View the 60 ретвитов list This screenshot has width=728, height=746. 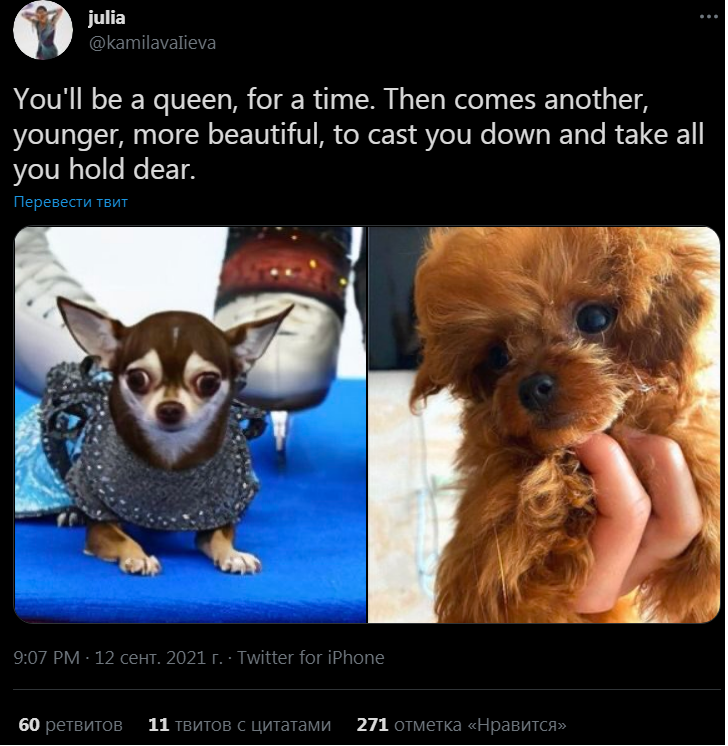[70, 725]
